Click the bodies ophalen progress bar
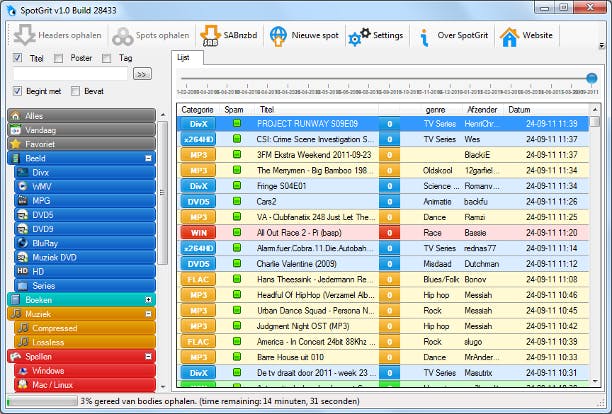This screenshot has width=612, height=414. click(42, 401)
